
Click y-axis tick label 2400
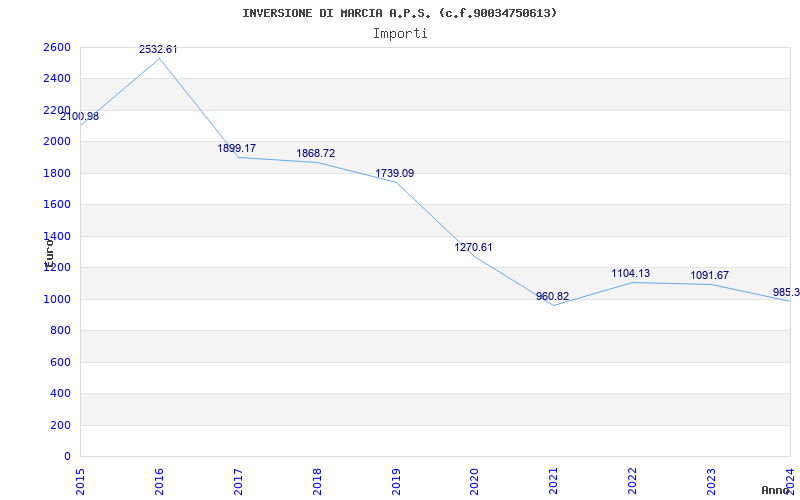(x=57, y=79)
